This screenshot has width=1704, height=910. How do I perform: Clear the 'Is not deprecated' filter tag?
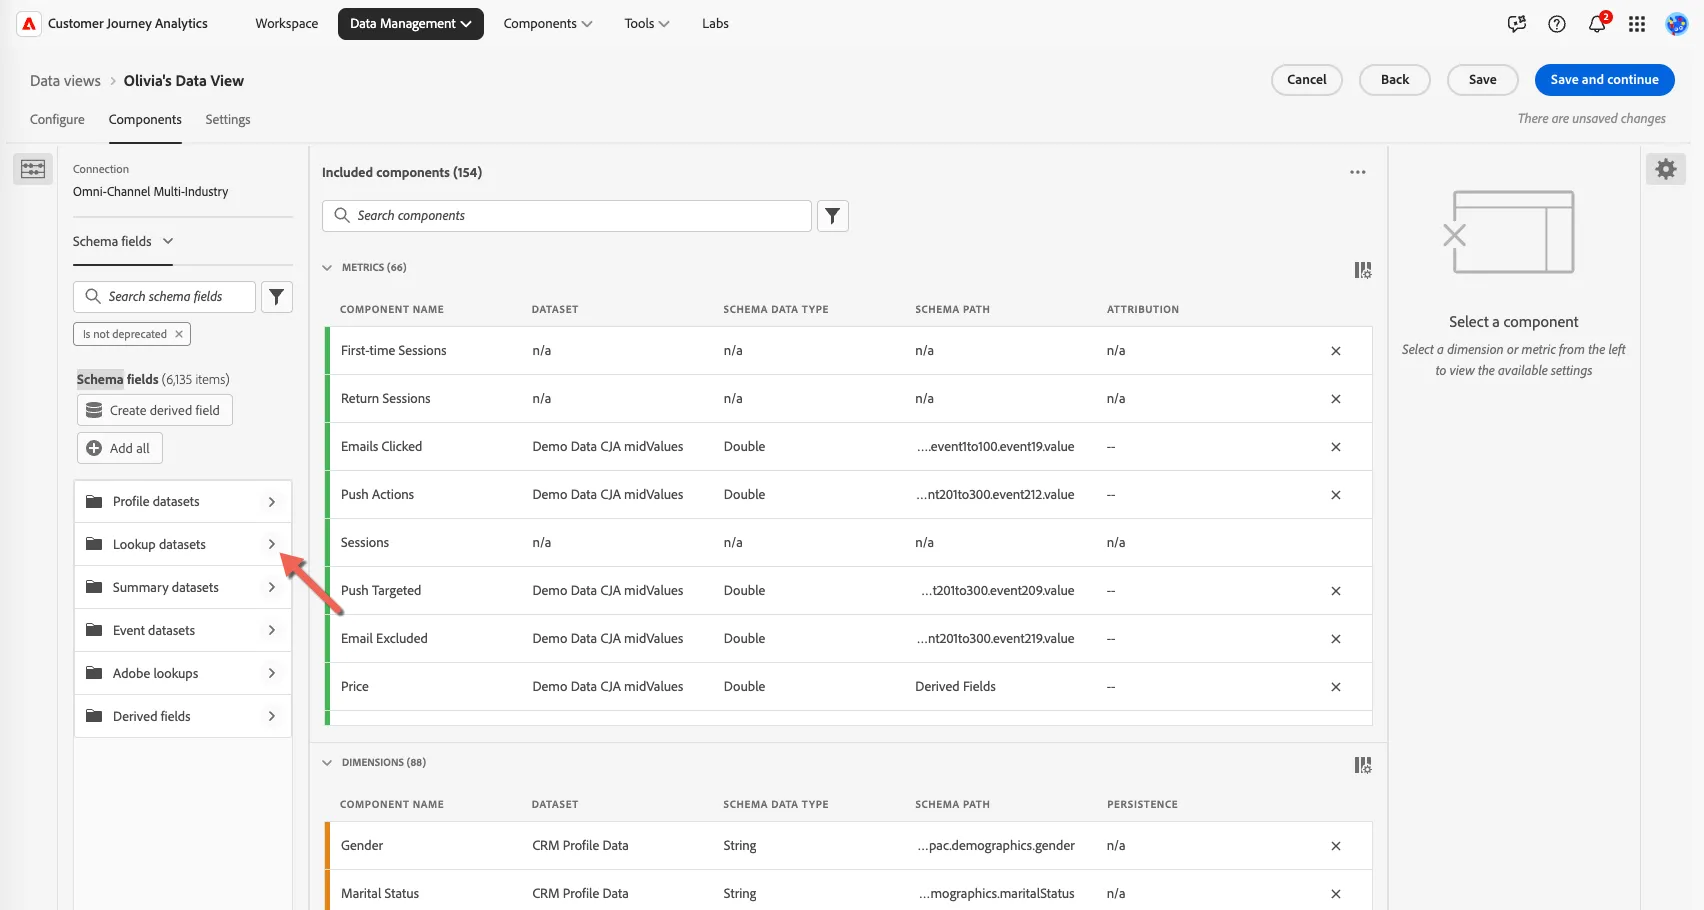(179, 334)
